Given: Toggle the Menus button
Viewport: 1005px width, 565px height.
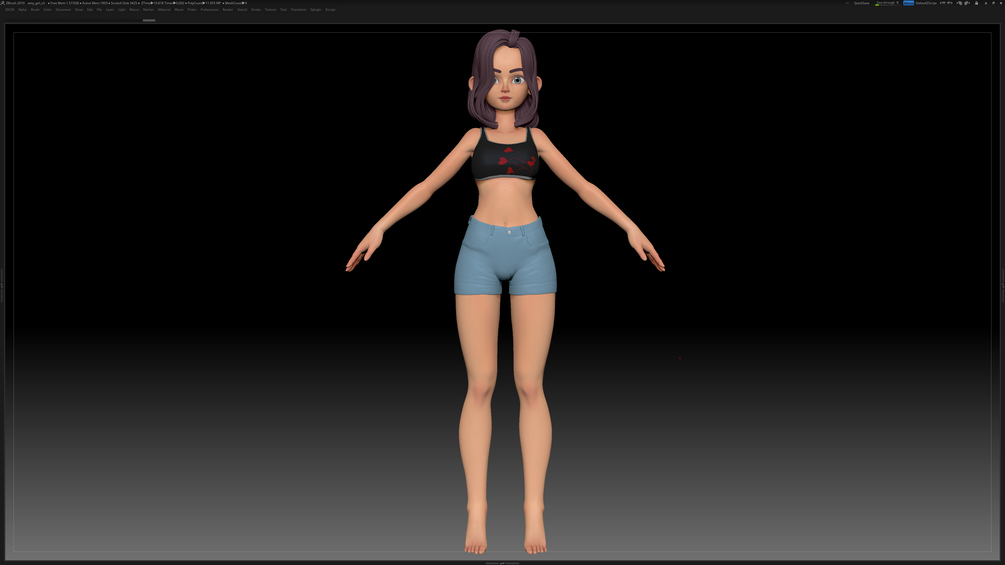Looking at the screenshot, I should point(908,3).
